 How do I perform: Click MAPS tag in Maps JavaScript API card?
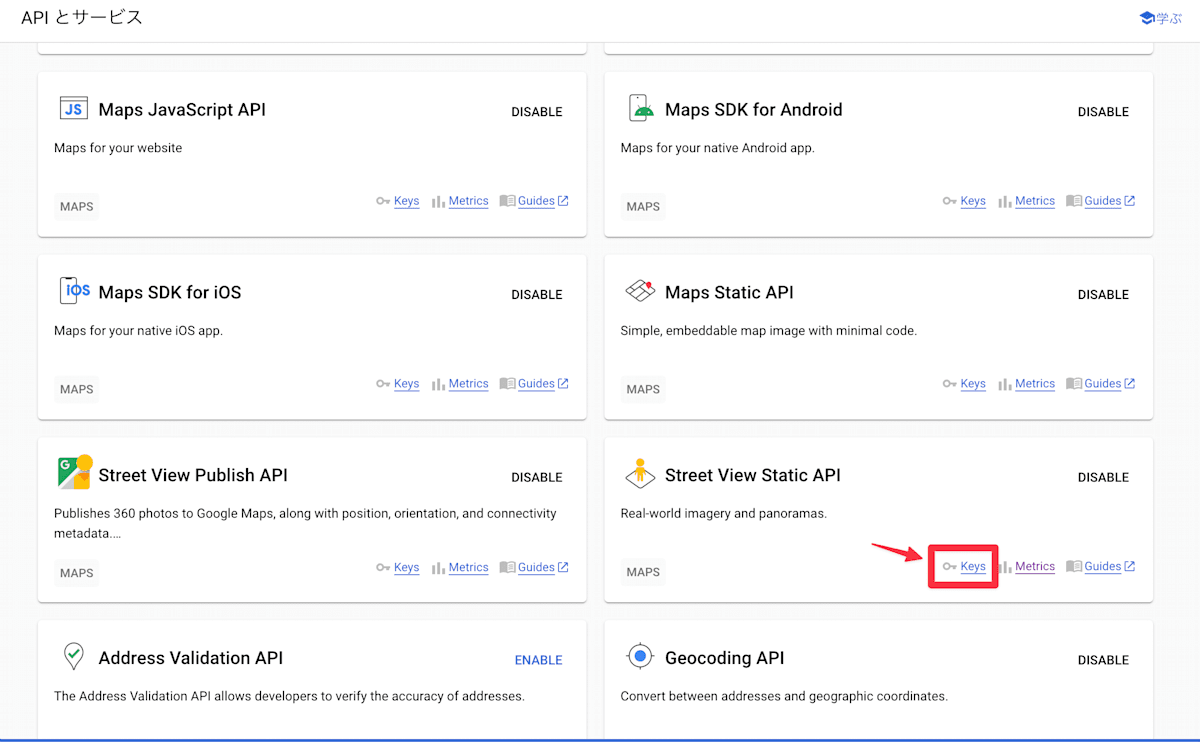[x=77, y=207]
